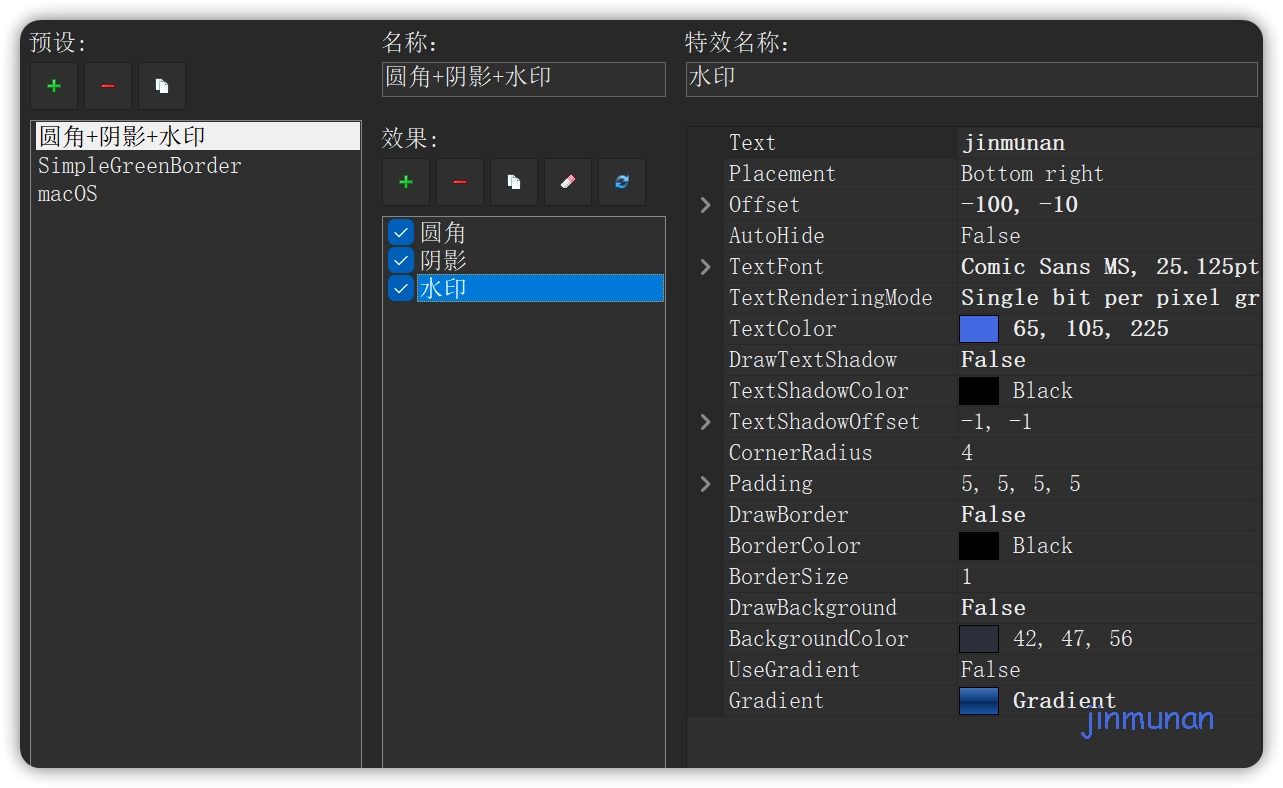Select the TextColor property label
1283x788 pixels.
click(783, 329)
